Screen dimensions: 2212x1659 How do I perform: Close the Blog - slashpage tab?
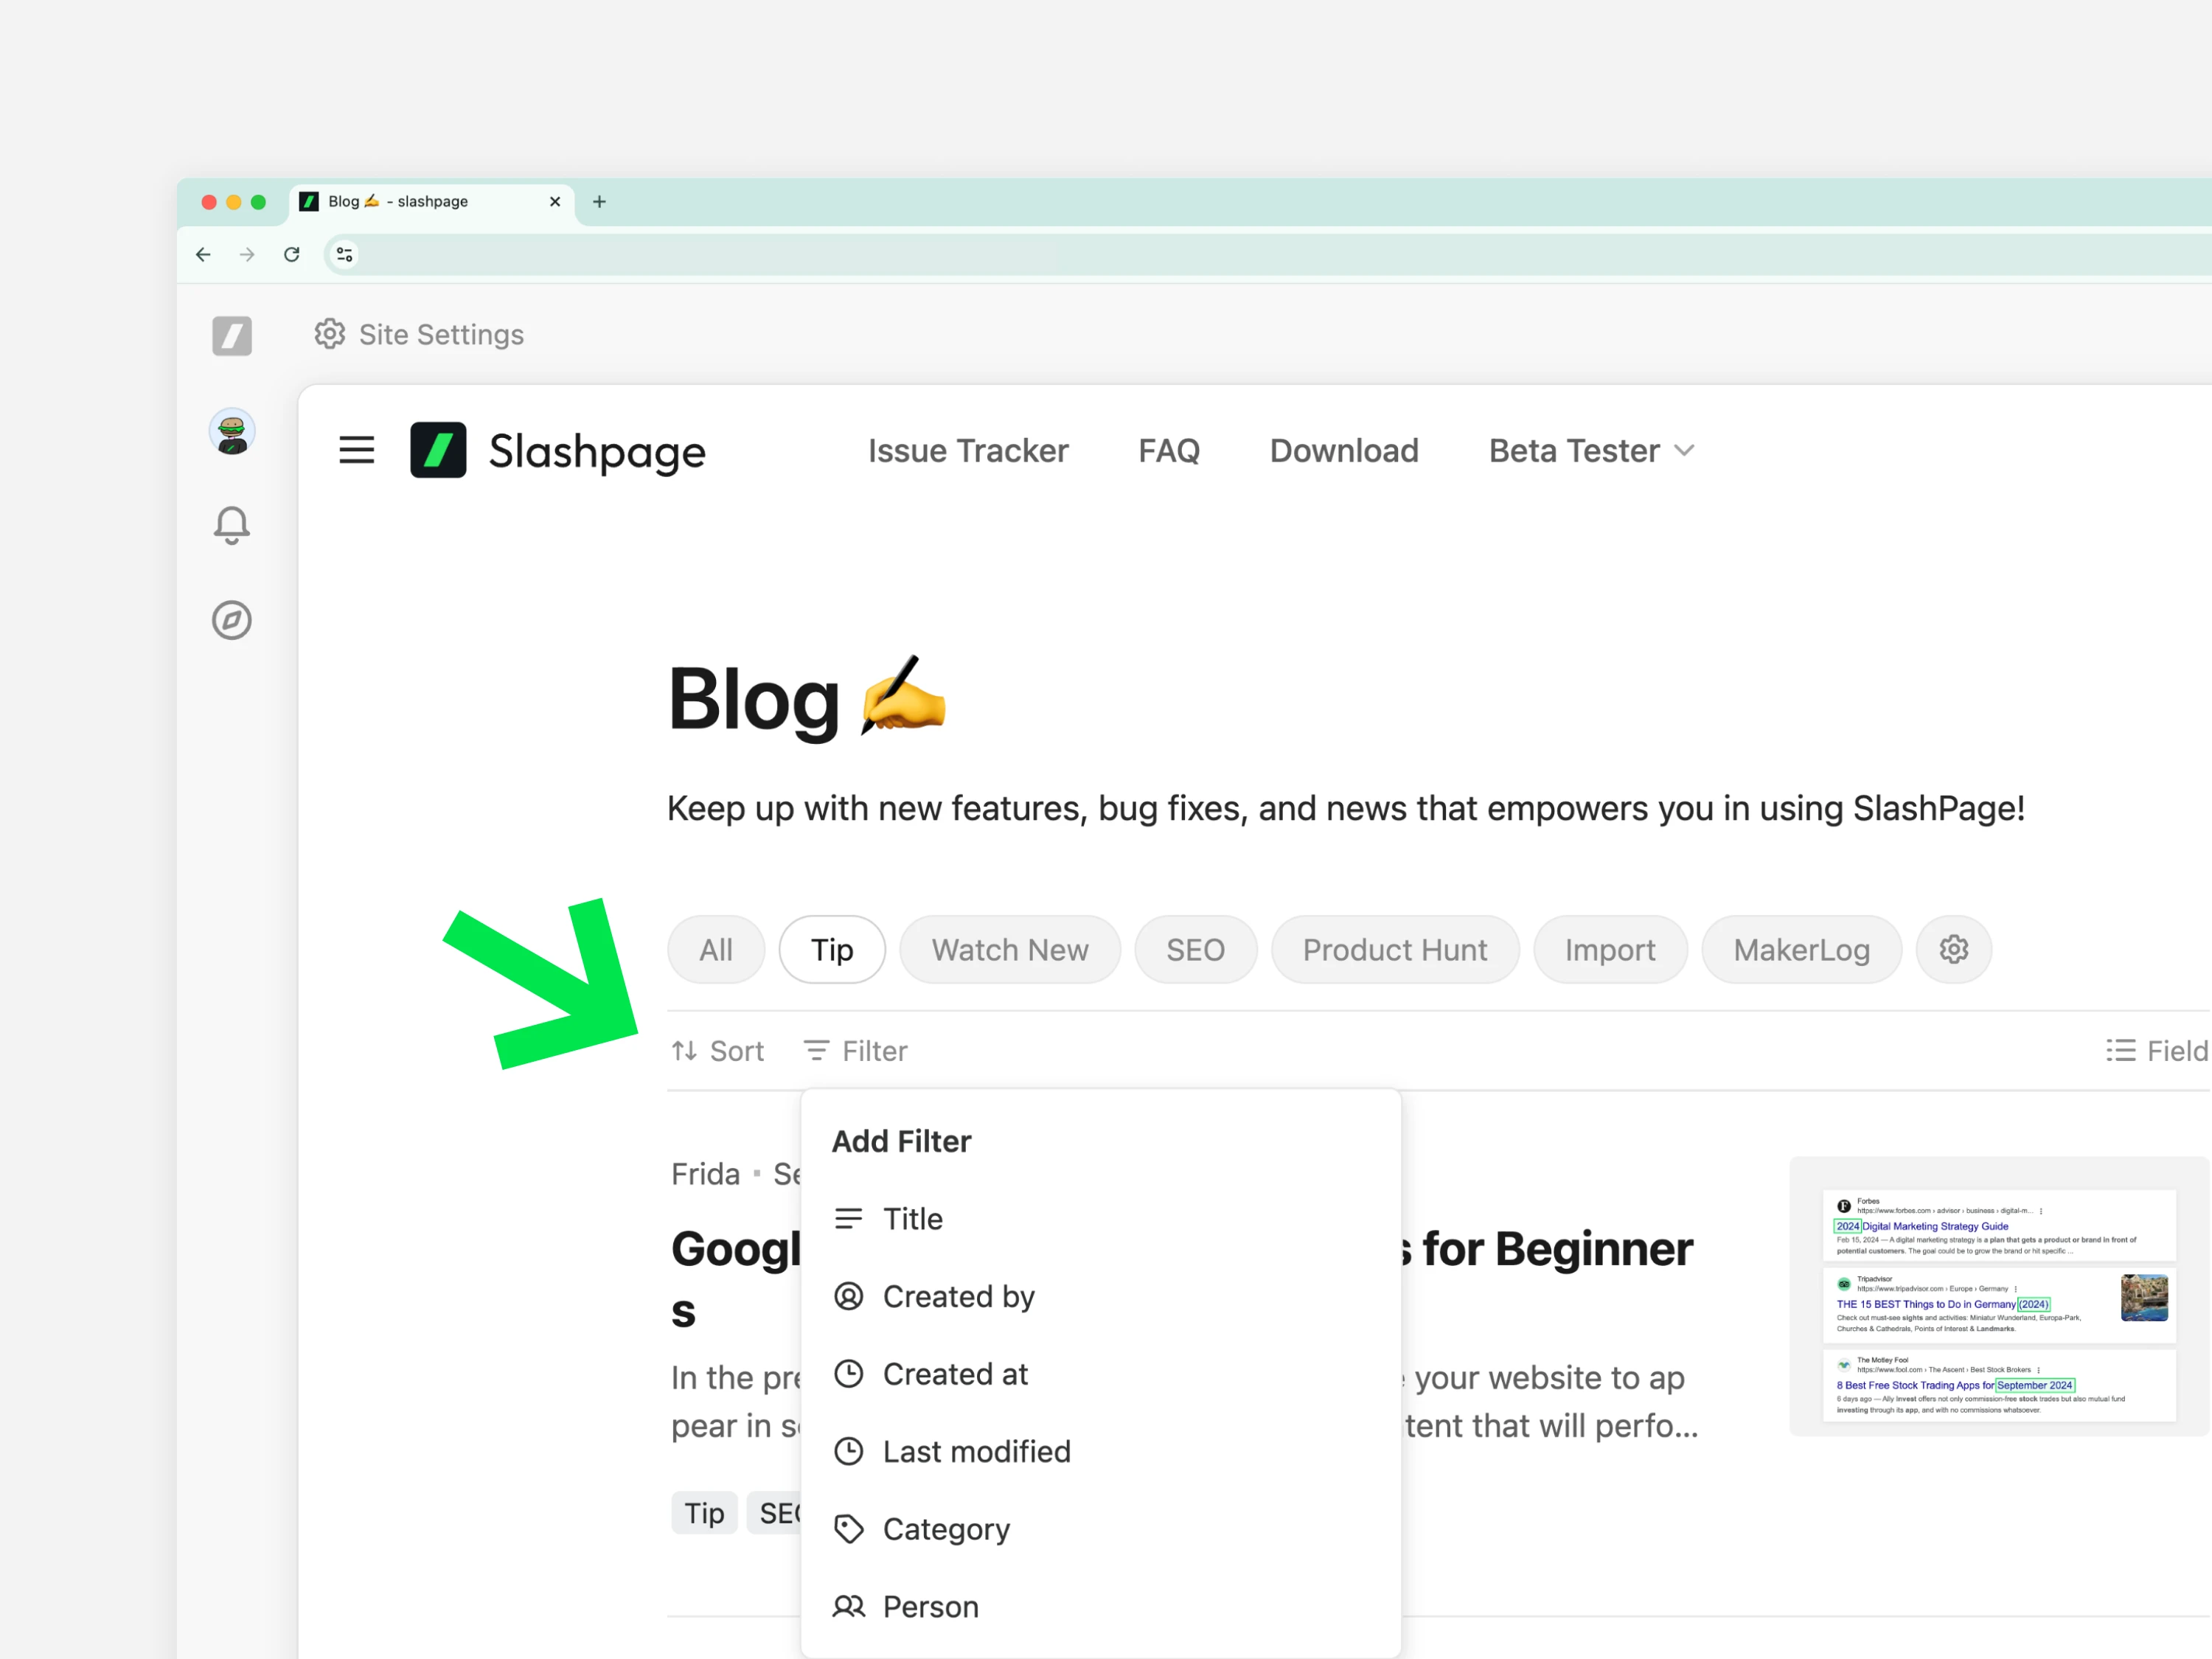click(555, 202)
